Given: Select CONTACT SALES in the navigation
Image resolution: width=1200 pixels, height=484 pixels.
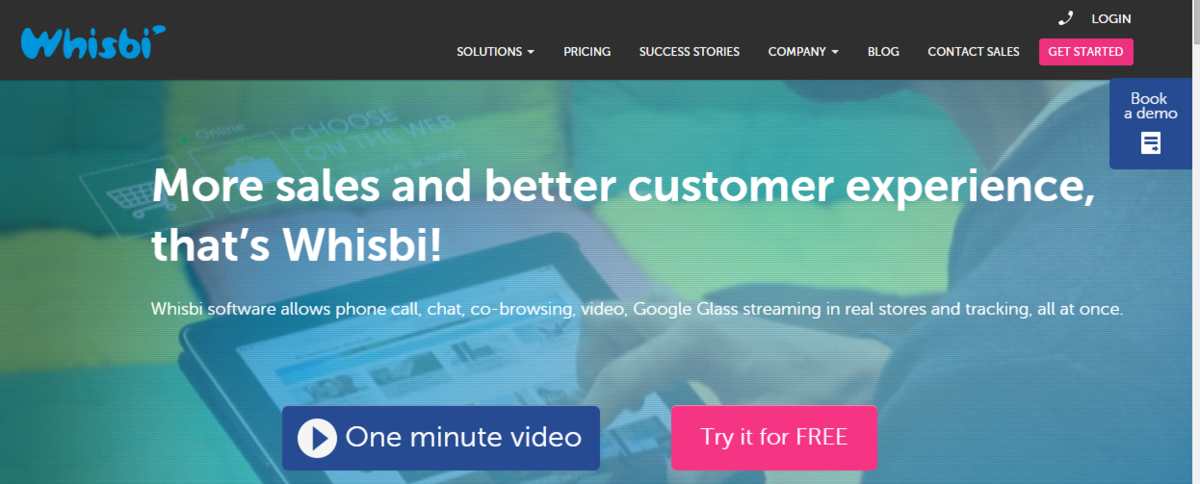Looking at the screenshot, I should point(973,51).
